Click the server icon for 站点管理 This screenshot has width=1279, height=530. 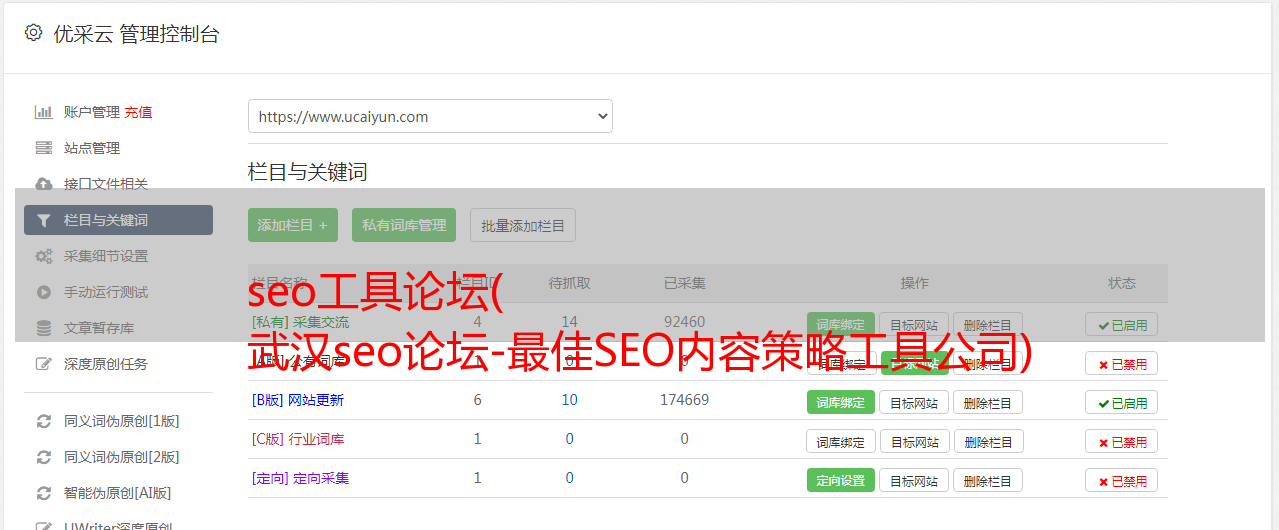43,148
